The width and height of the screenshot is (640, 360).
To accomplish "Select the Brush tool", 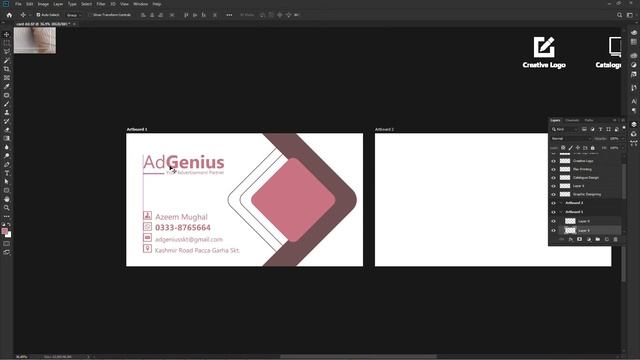I will tap(7, 104).
